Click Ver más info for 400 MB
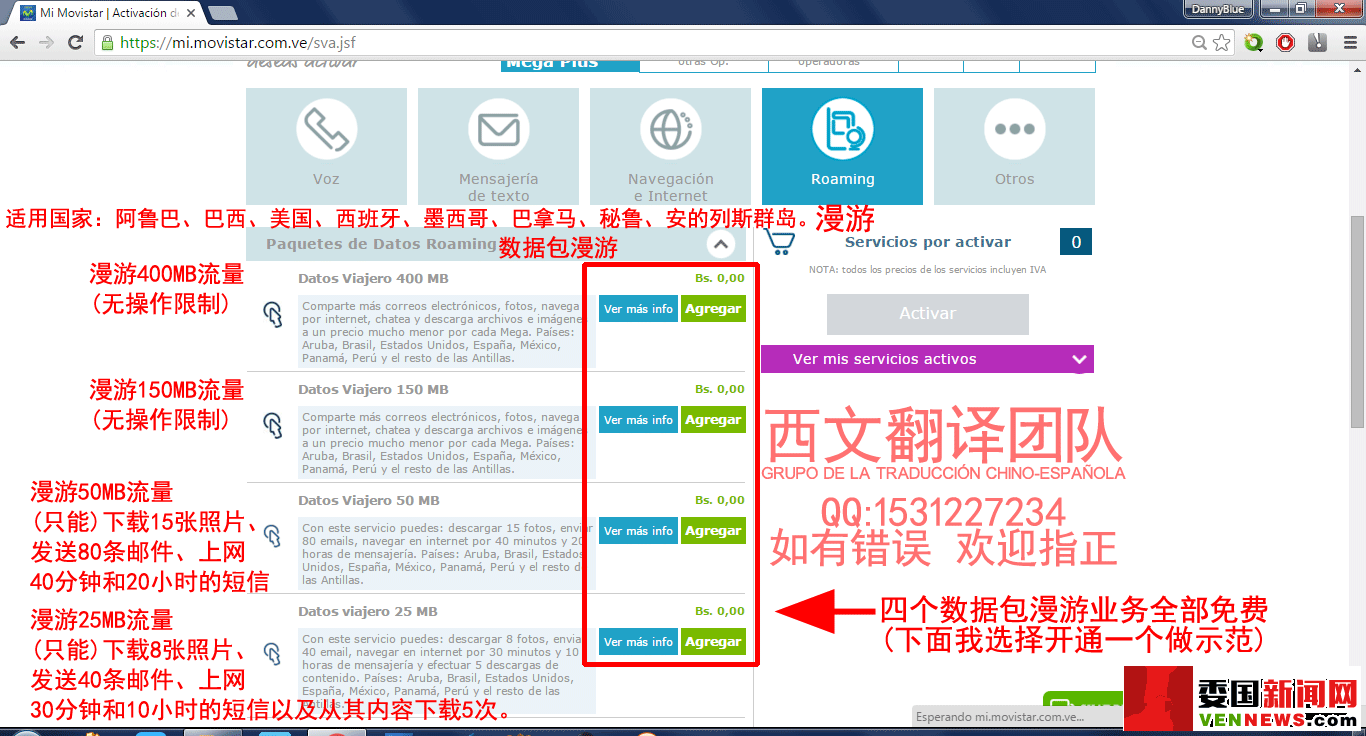Screen dimensions: 1366x736 (x=638, y=309)
